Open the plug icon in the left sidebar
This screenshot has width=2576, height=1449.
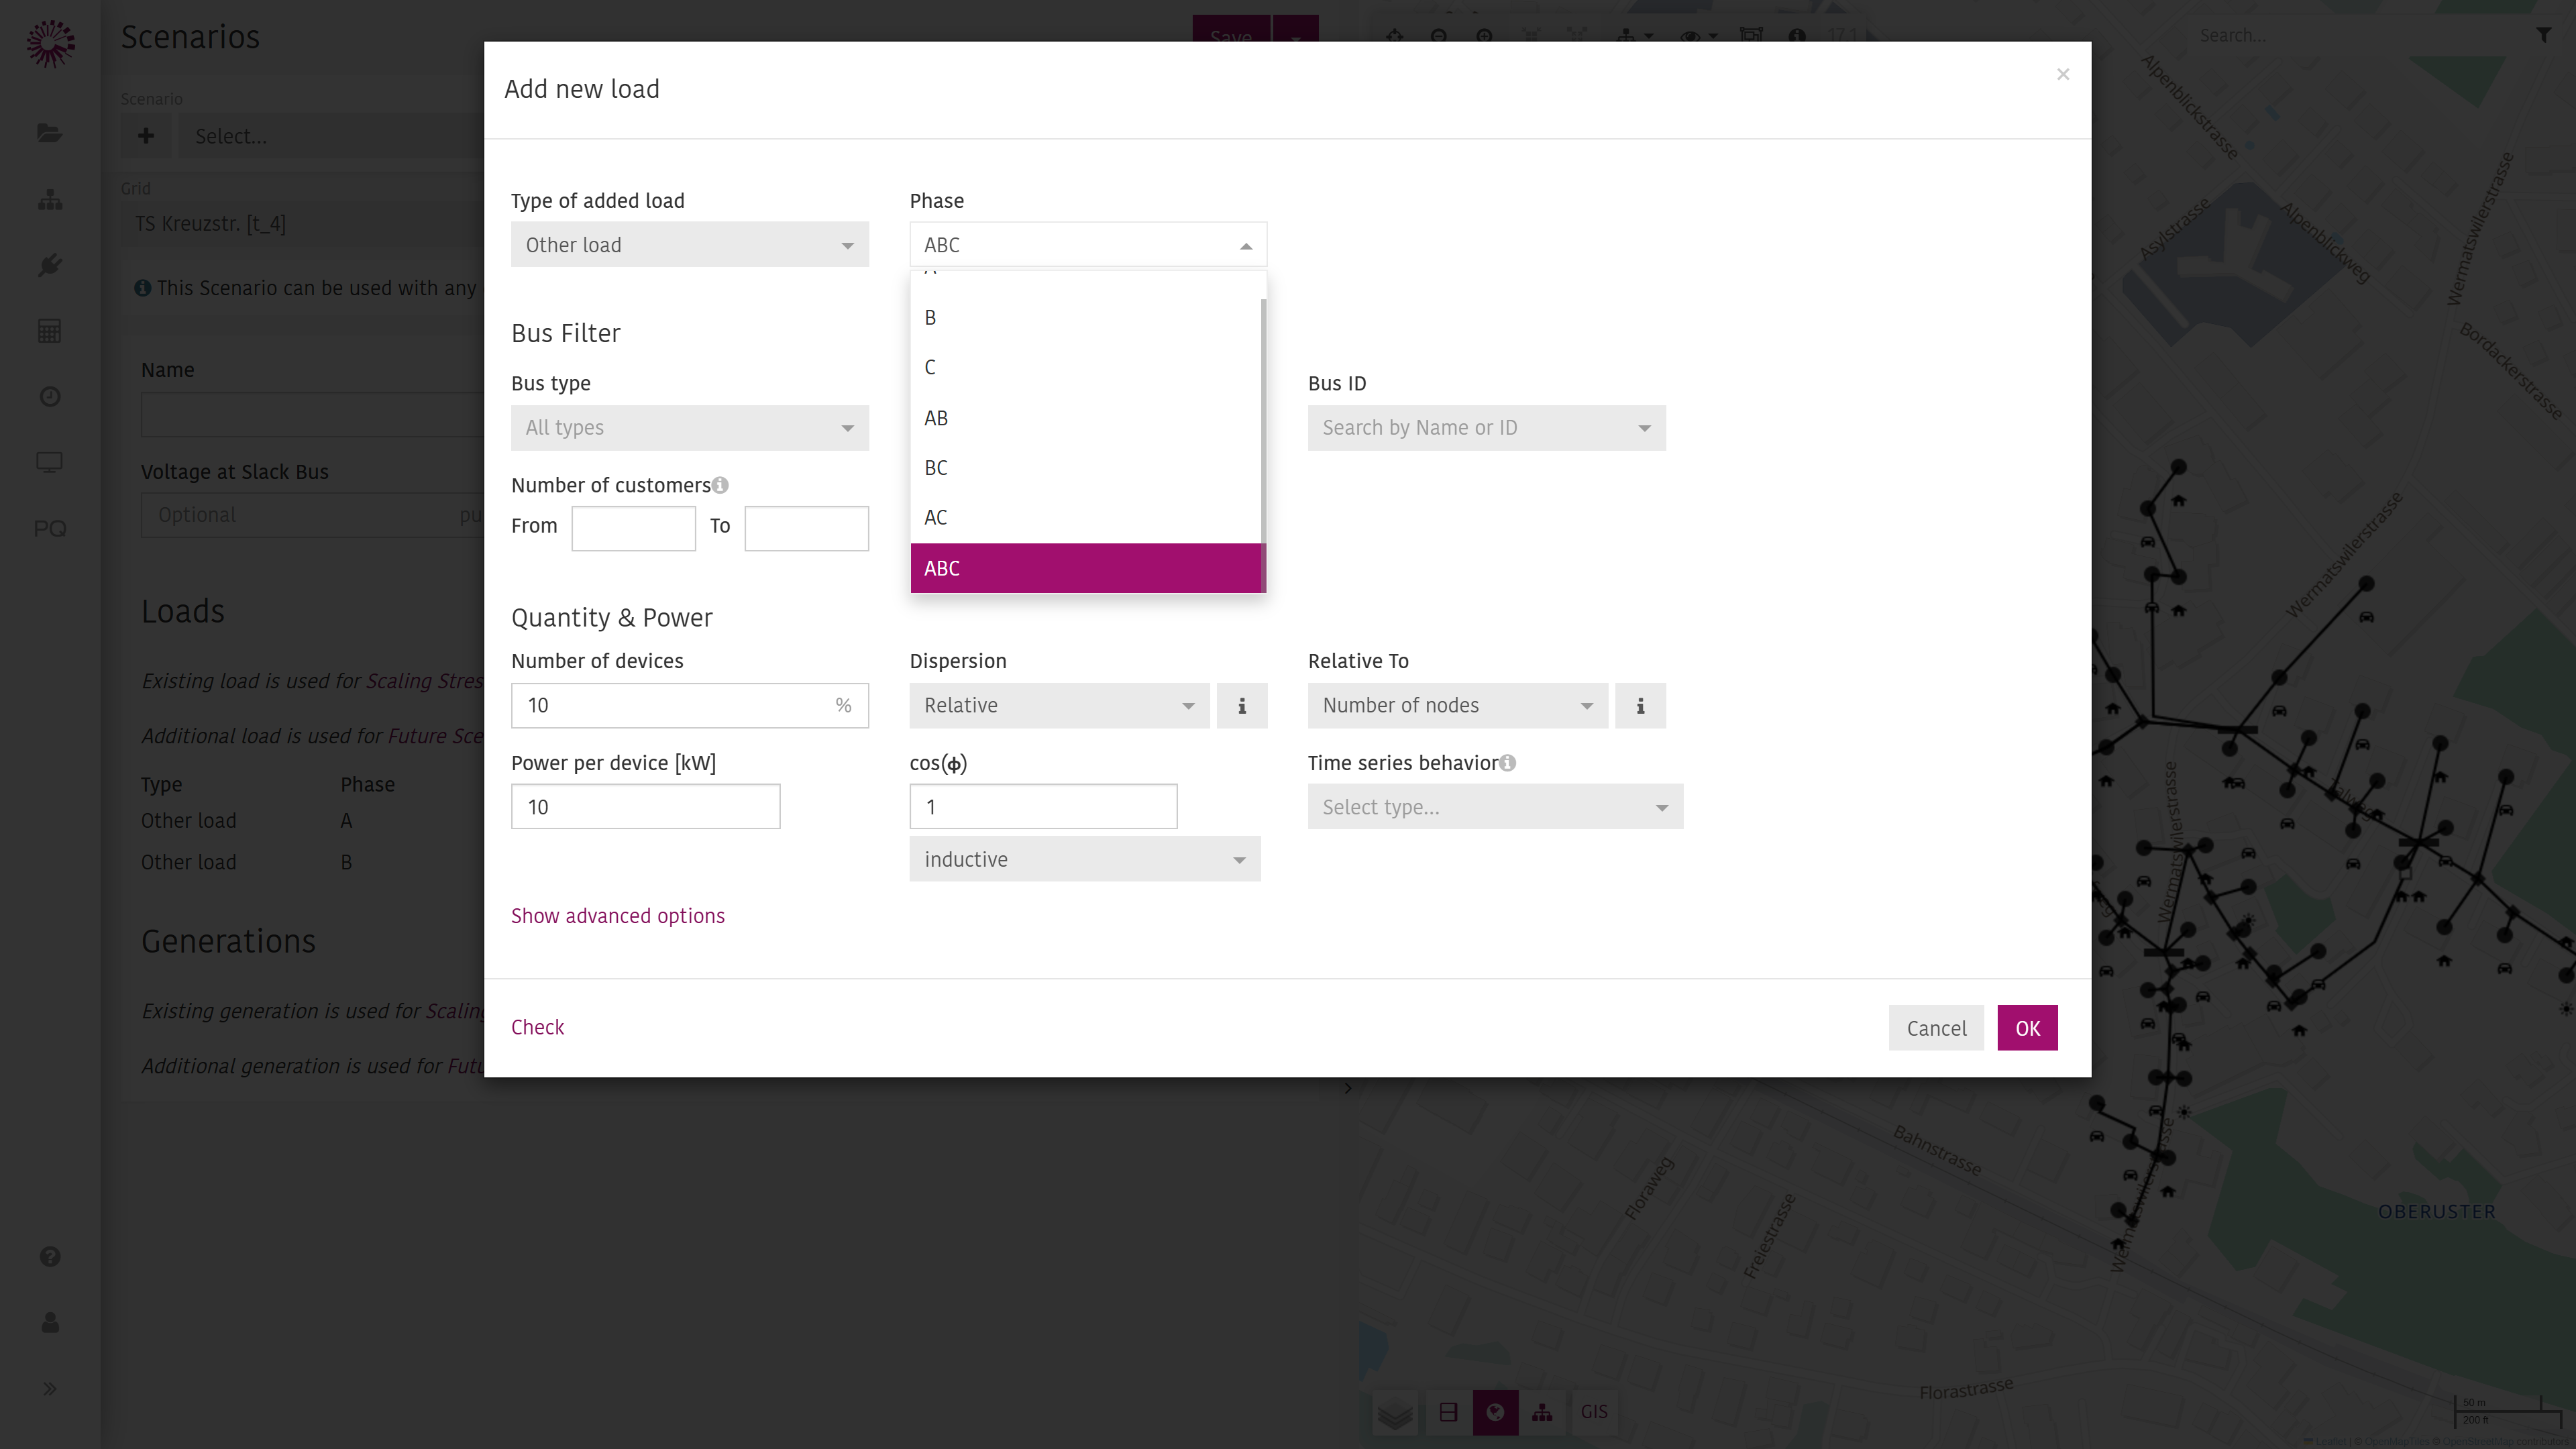click(50, 265)
